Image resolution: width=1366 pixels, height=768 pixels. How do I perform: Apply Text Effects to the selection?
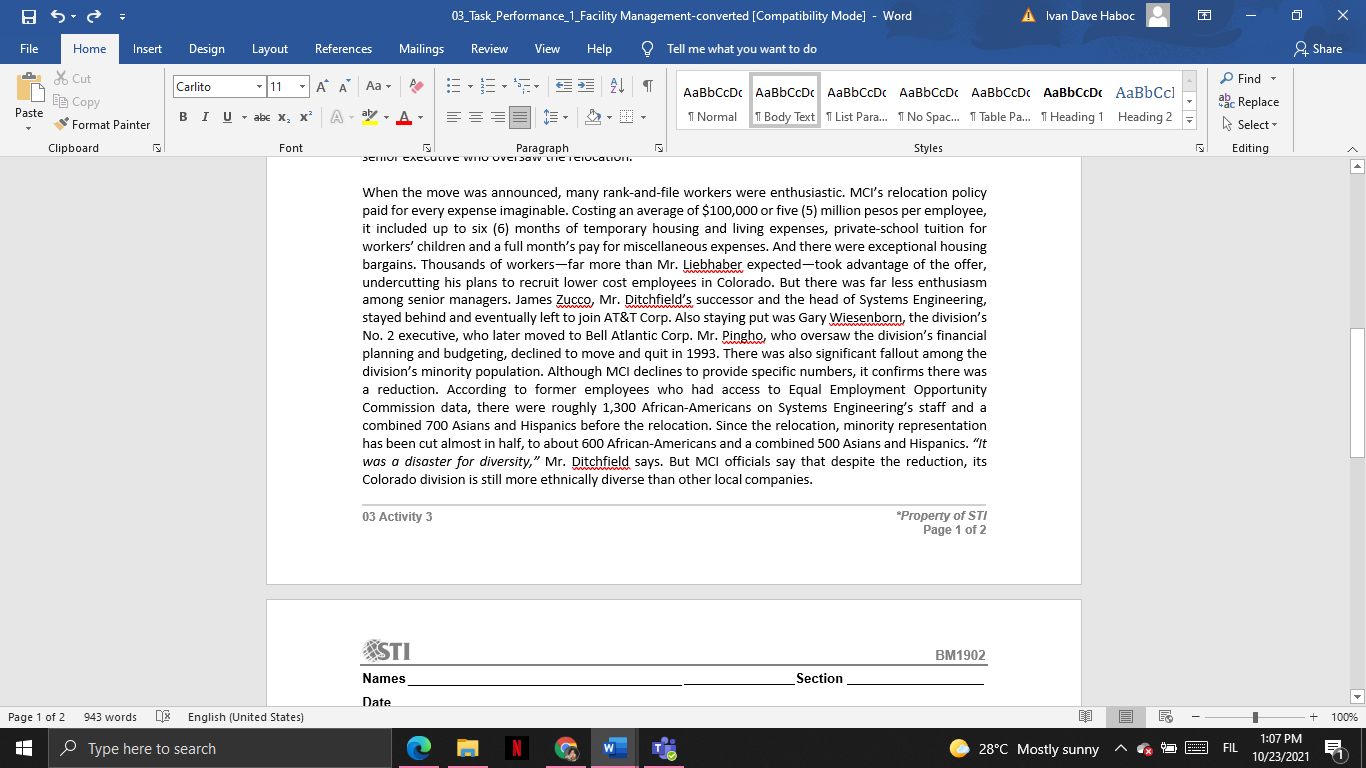click(337, 117)
